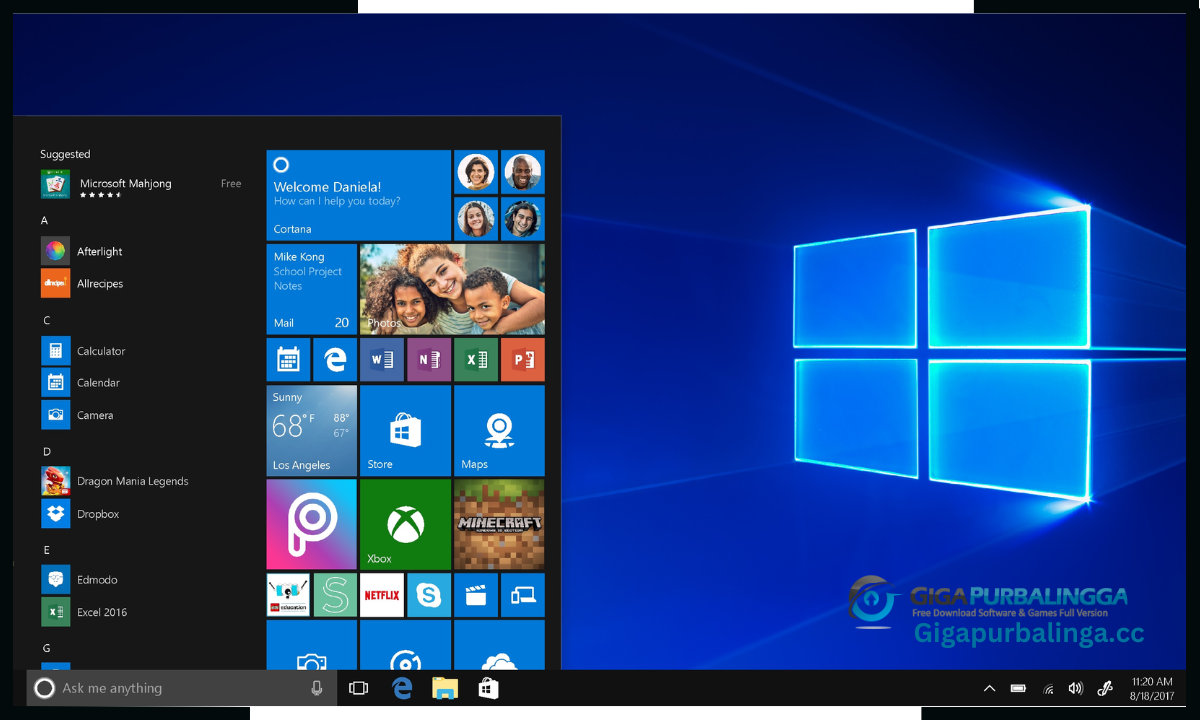Launch the Word tile
This screenshot has height=720, width=1200.
point(382,359)
